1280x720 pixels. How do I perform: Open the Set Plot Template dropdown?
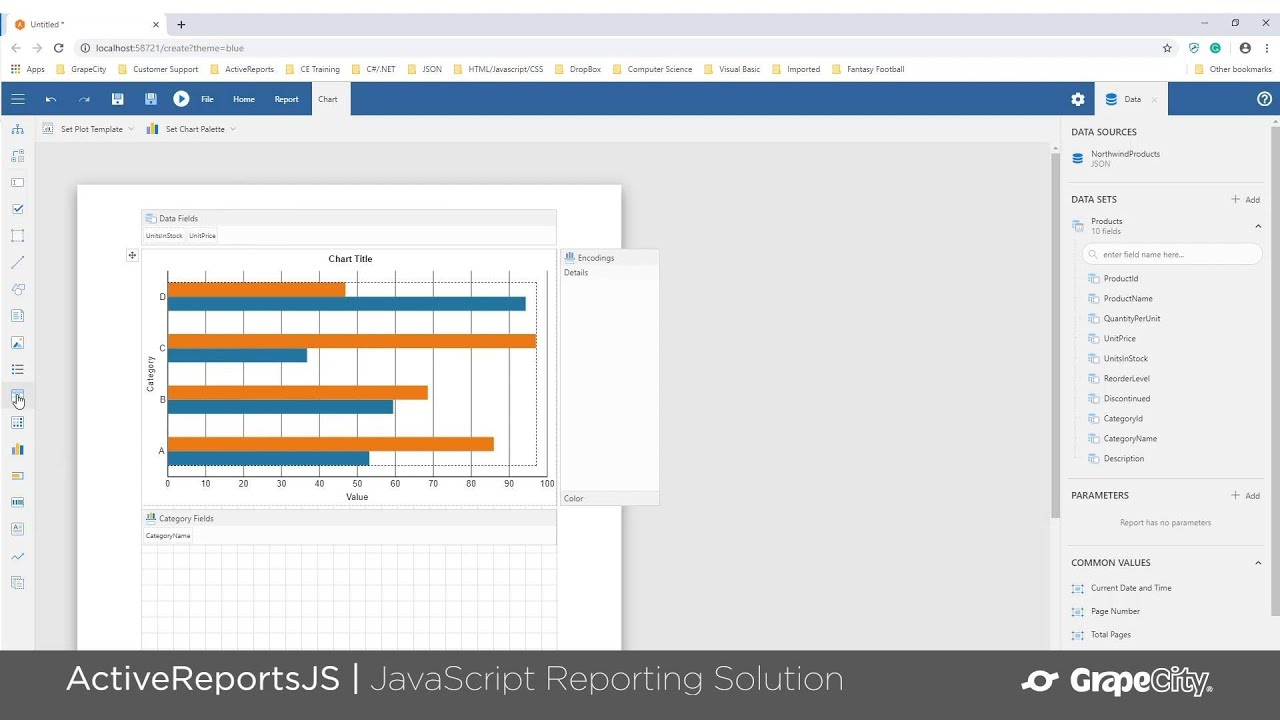88,129
